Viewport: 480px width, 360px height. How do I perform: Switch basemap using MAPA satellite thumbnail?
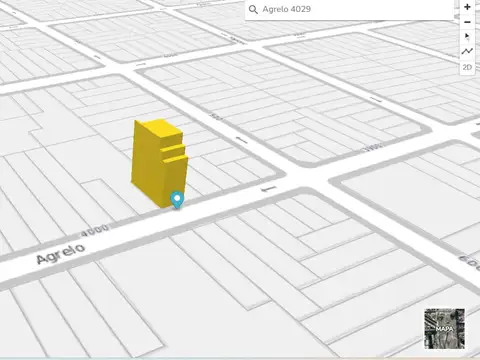[444, 329]
